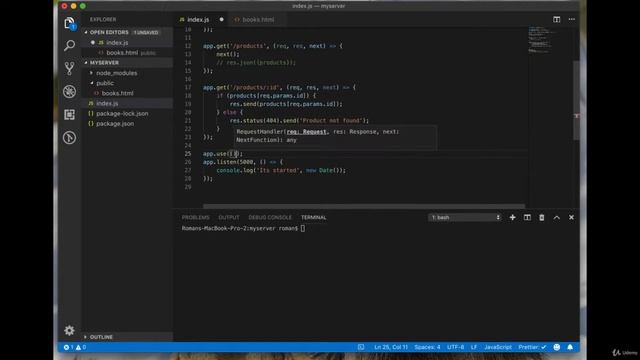Image resolution: width=640 pixels, height=360 pixels.
Task: Click the unsaved dot on index.js tab
Action: tap(222, 19)
